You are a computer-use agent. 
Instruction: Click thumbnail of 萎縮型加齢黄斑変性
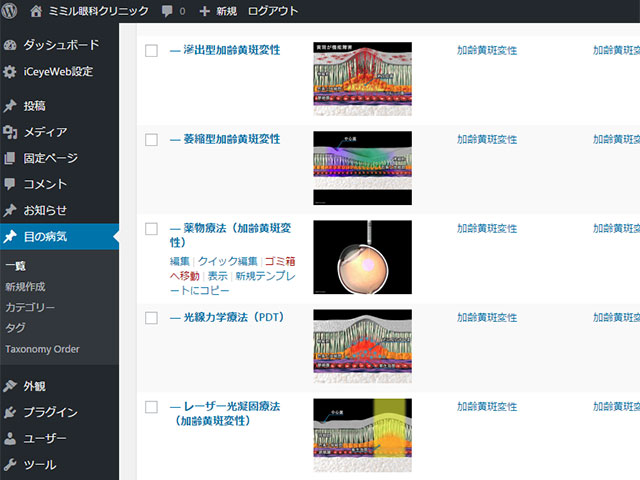tap(362, 168)
